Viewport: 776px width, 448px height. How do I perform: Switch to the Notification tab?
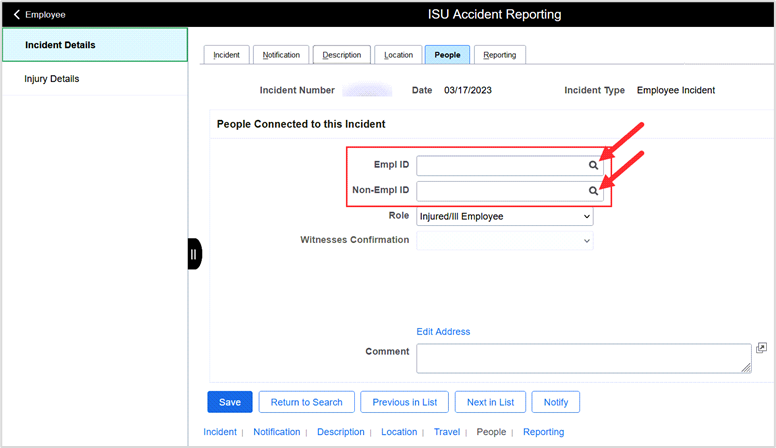pos(281,55)
